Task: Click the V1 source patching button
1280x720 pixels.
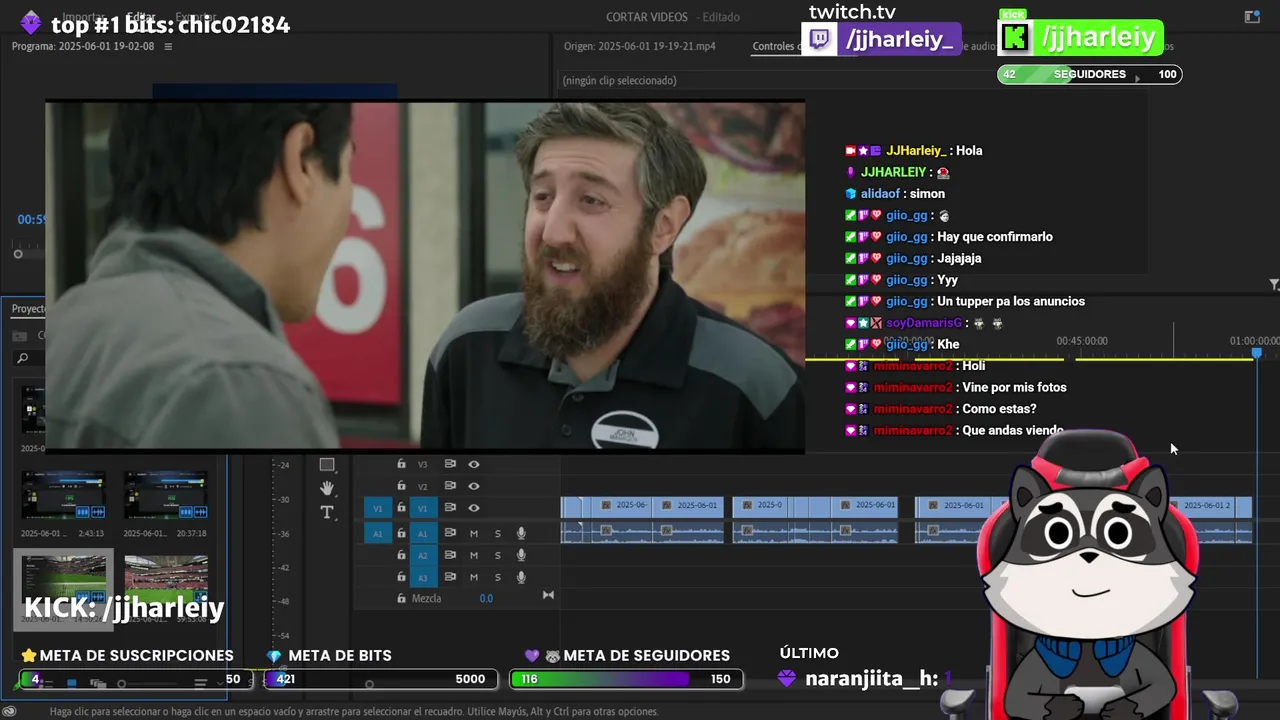Action: 377,508
